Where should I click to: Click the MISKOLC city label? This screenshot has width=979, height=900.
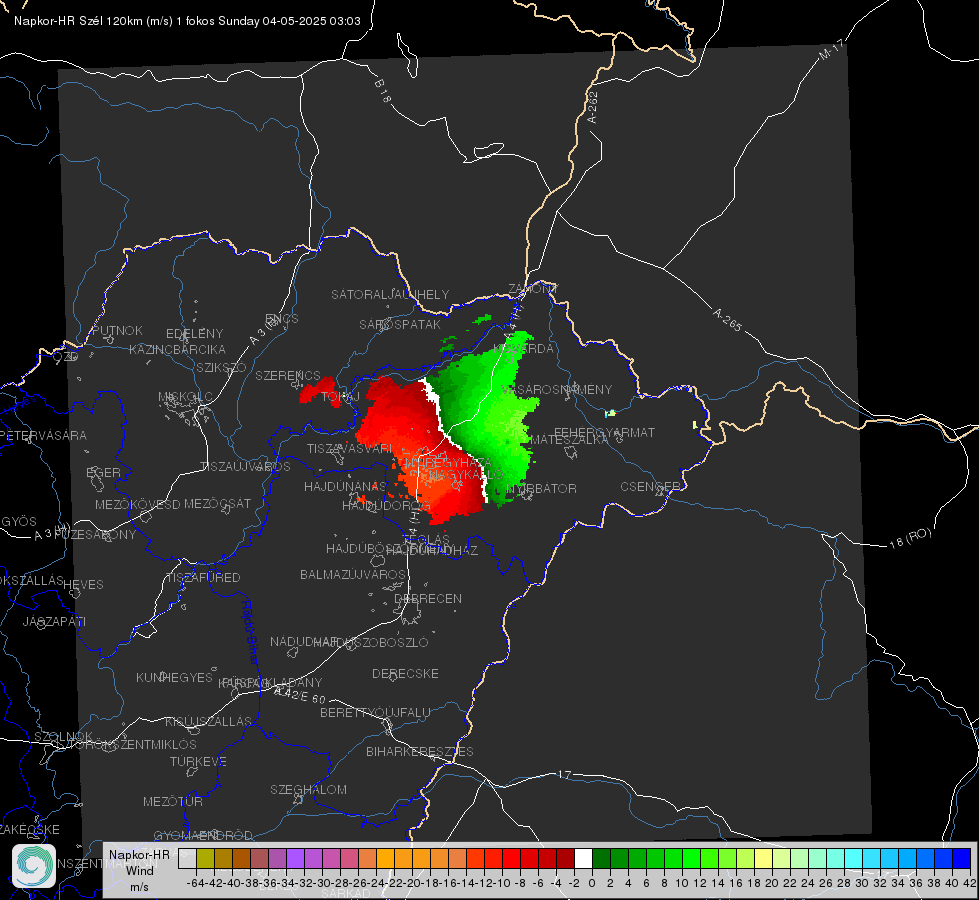(x=185, y=397)
